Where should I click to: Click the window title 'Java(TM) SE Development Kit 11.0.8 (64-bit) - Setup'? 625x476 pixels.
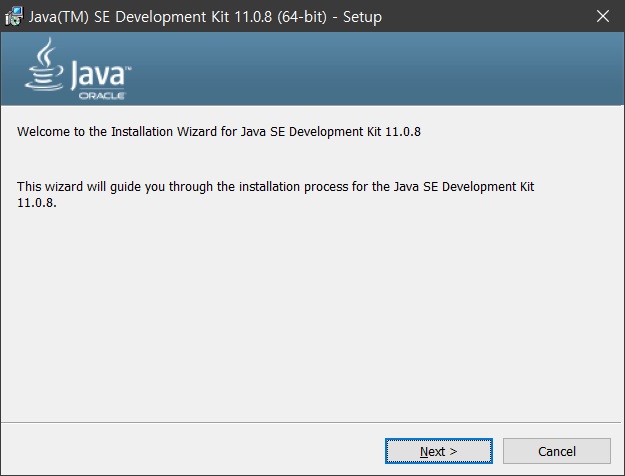(205, 17)
